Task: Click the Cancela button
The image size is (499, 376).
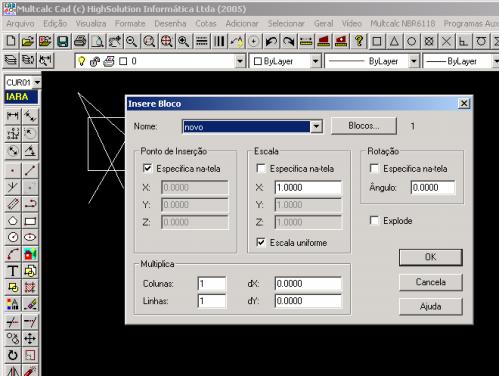Action: point(430,282)
